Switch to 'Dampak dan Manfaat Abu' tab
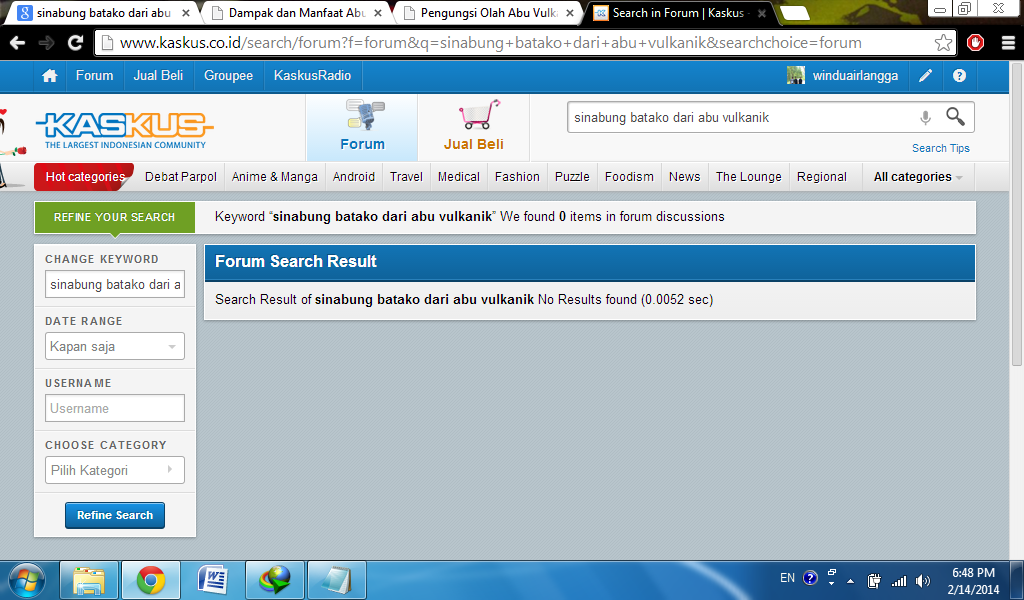The height and width of the screenshot is (600, 1024). click(296, 12)
